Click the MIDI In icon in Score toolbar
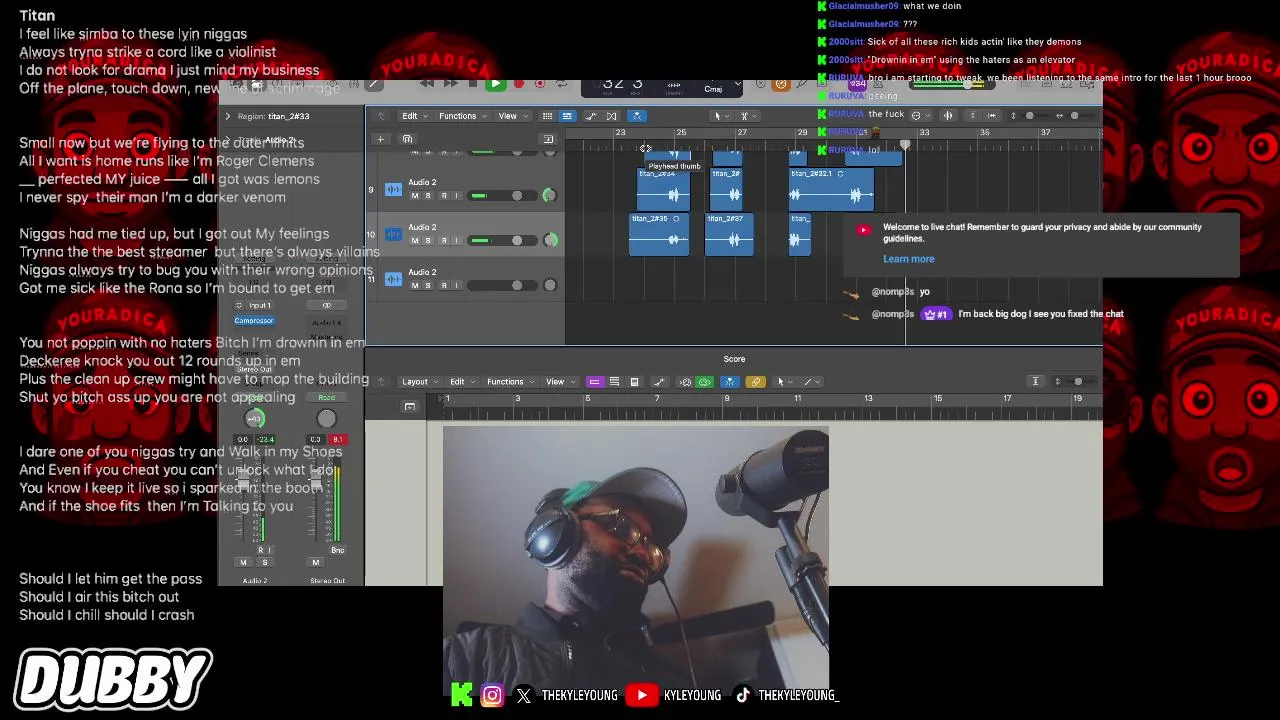 coord(685,381)
